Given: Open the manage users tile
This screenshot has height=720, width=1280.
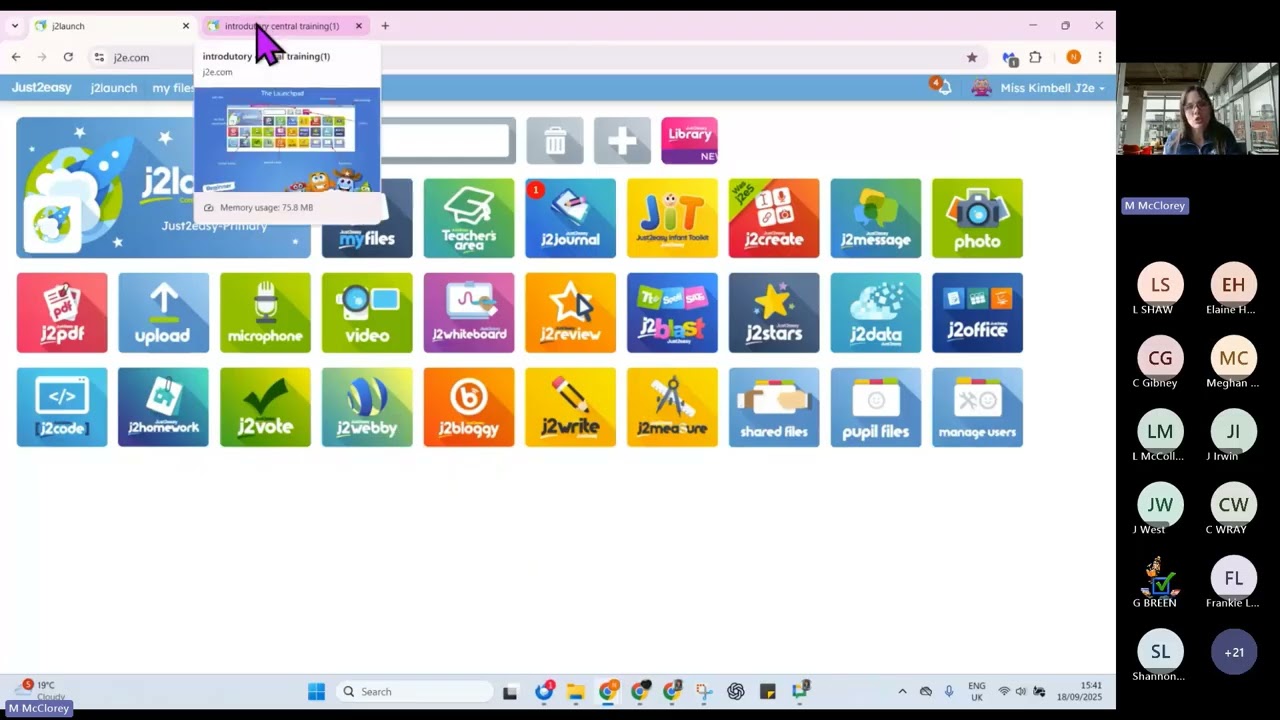Looking at the screenshot, I should click(x=977, y=407).
